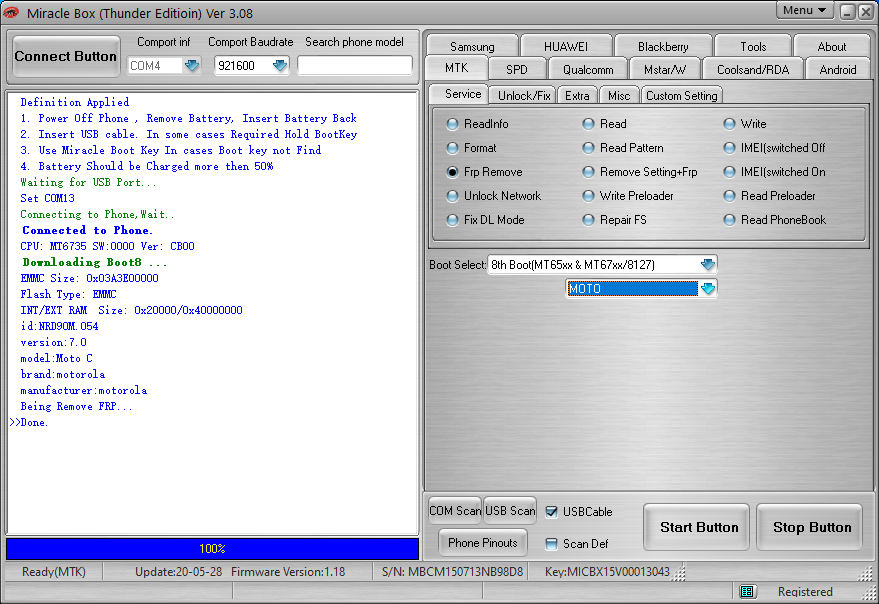Click 'model:Moto C' log line
Viewport: 879px width, 604px height.
tap(57, 358)
